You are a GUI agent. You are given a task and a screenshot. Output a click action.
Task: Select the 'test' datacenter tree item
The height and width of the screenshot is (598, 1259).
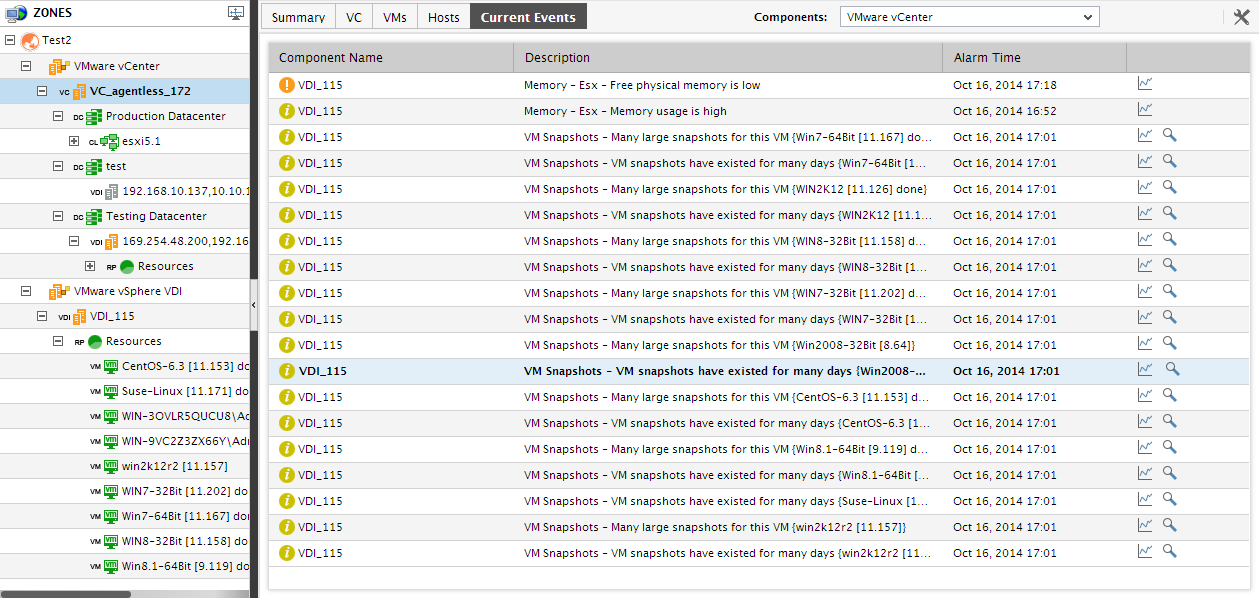116,166
